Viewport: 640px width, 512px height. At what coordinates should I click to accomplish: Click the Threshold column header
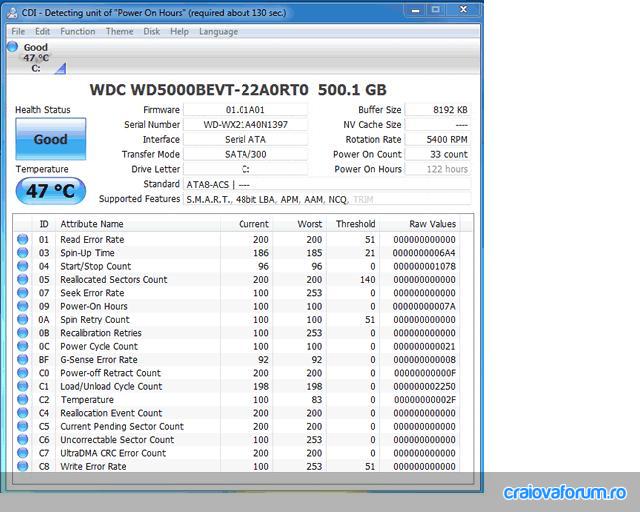point(353,224)
